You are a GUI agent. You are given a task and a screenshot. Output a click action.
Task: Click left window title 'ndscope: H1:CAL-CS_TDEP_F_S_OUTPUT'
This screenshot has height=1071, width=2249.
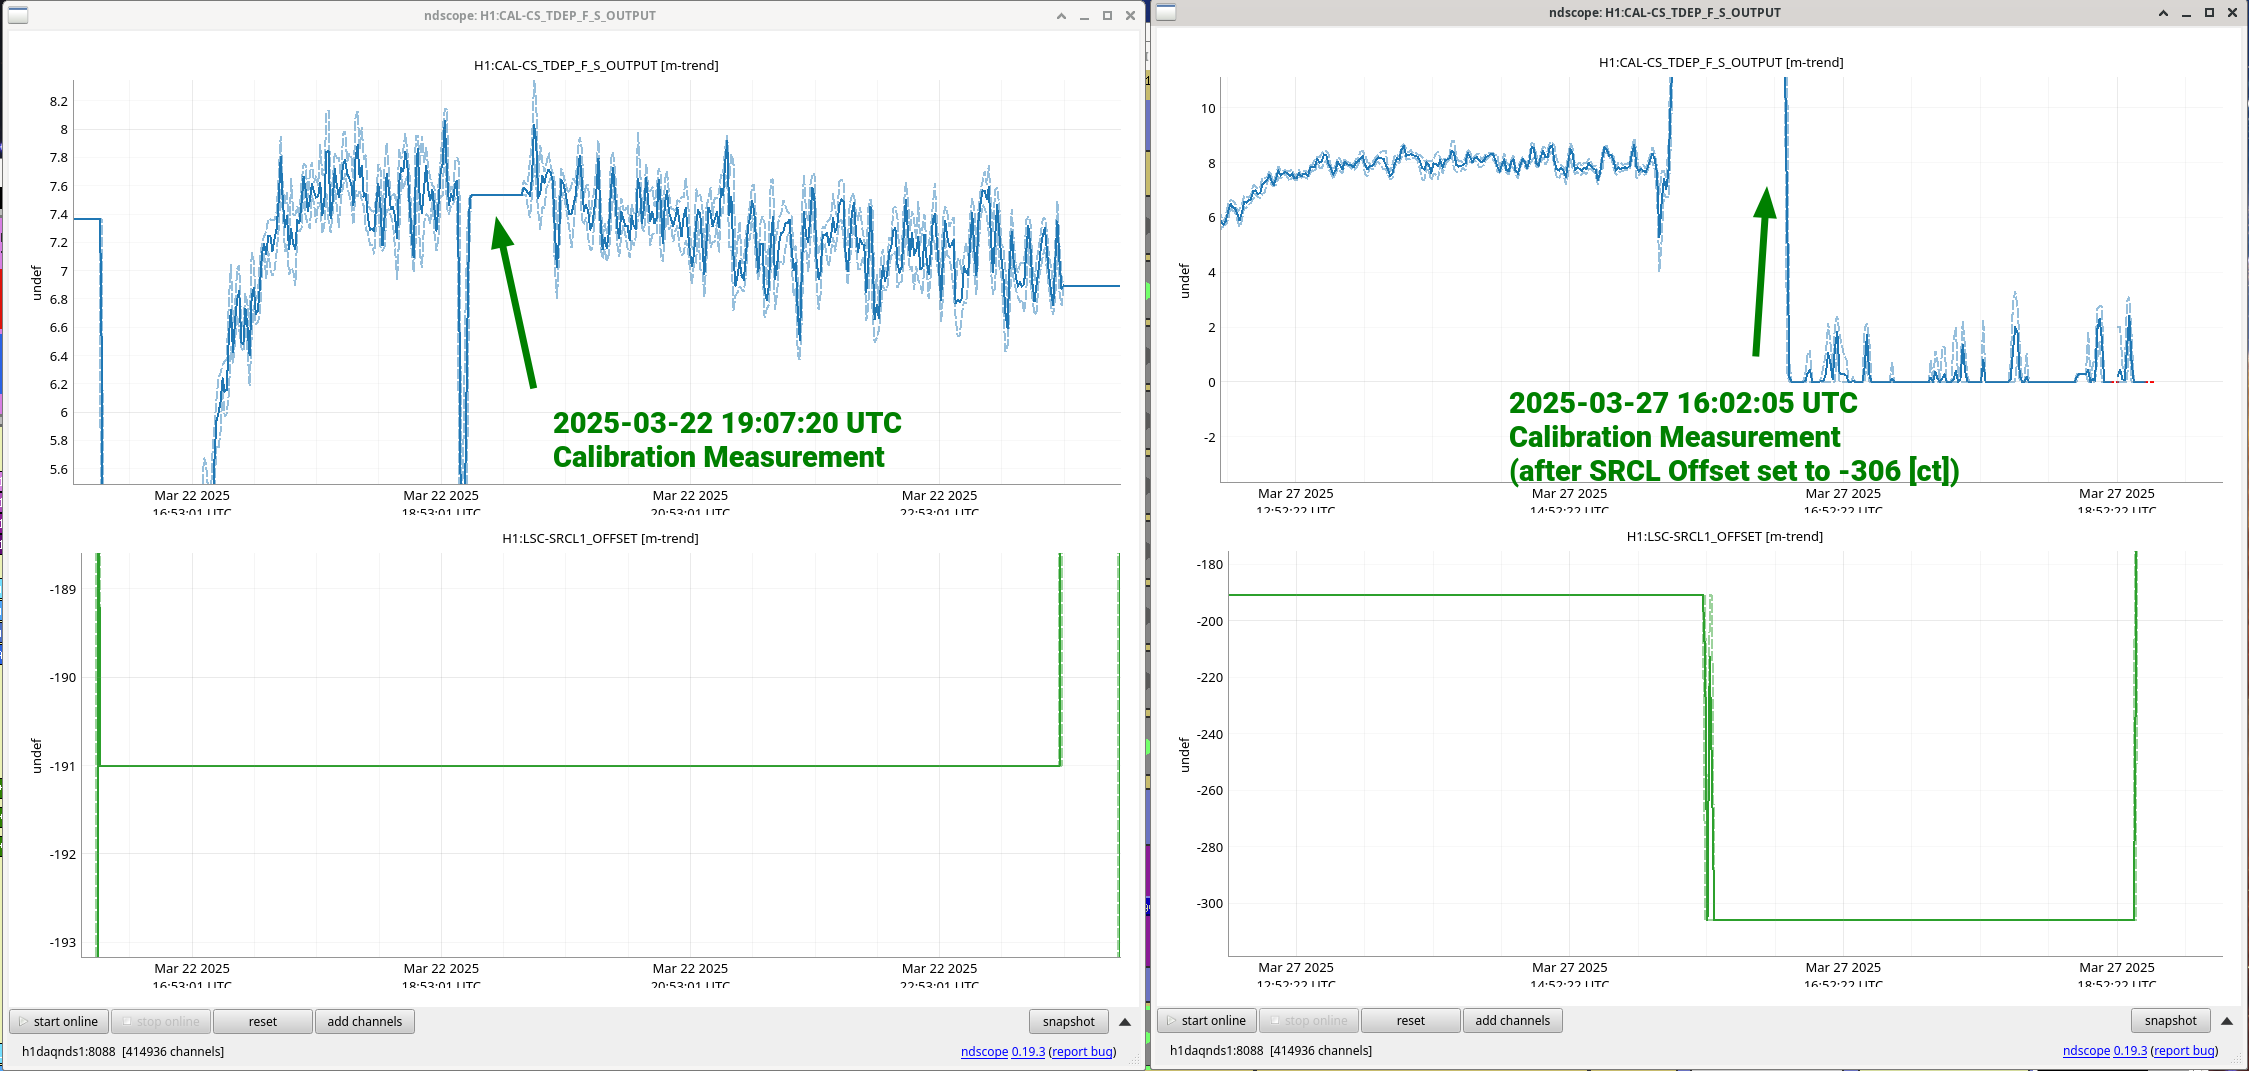coord(540,16)
